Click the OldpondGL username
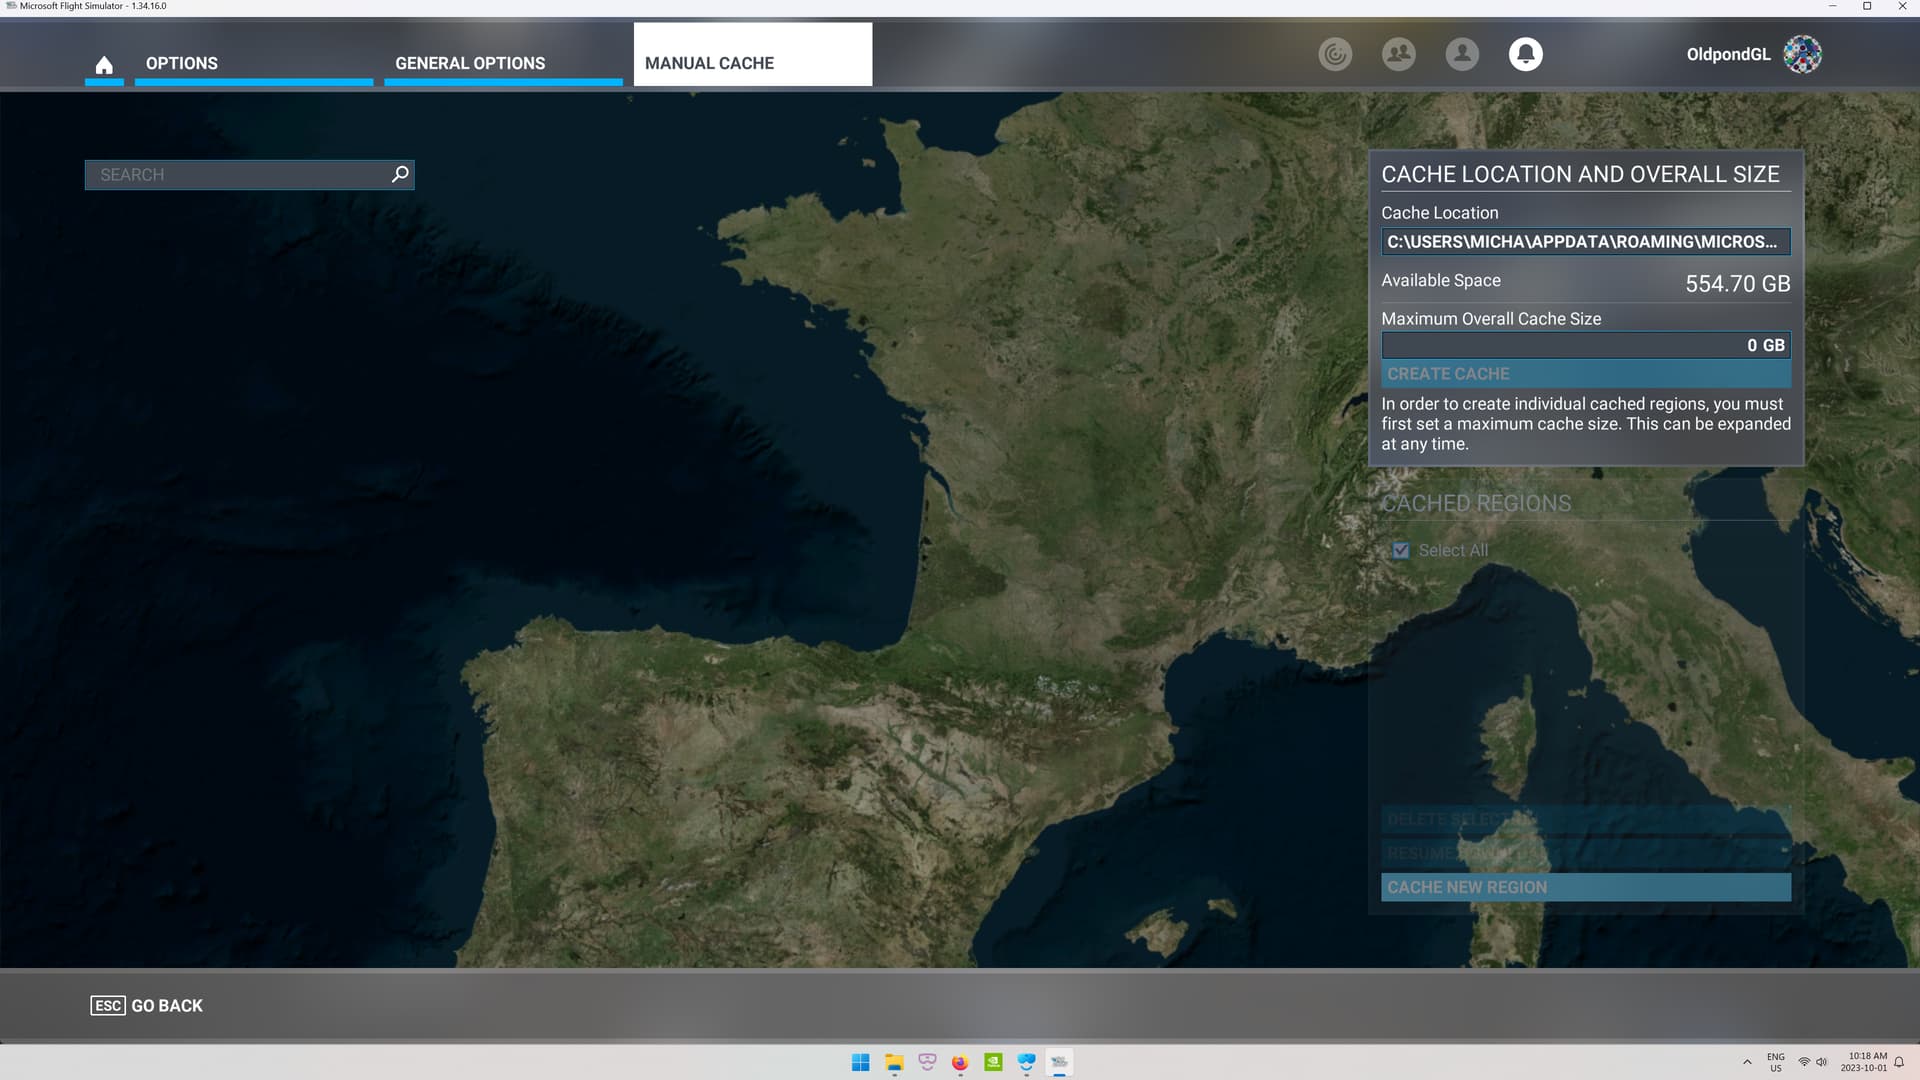Screen dimensions: 1920x1080 tap(1728, 54)
